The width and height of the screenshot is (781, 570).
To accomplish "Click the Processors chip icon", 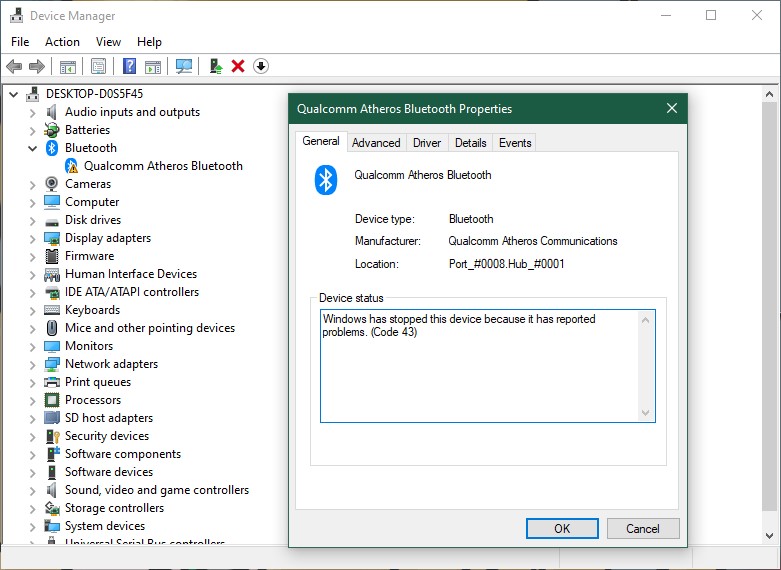I will coord(52,400).
